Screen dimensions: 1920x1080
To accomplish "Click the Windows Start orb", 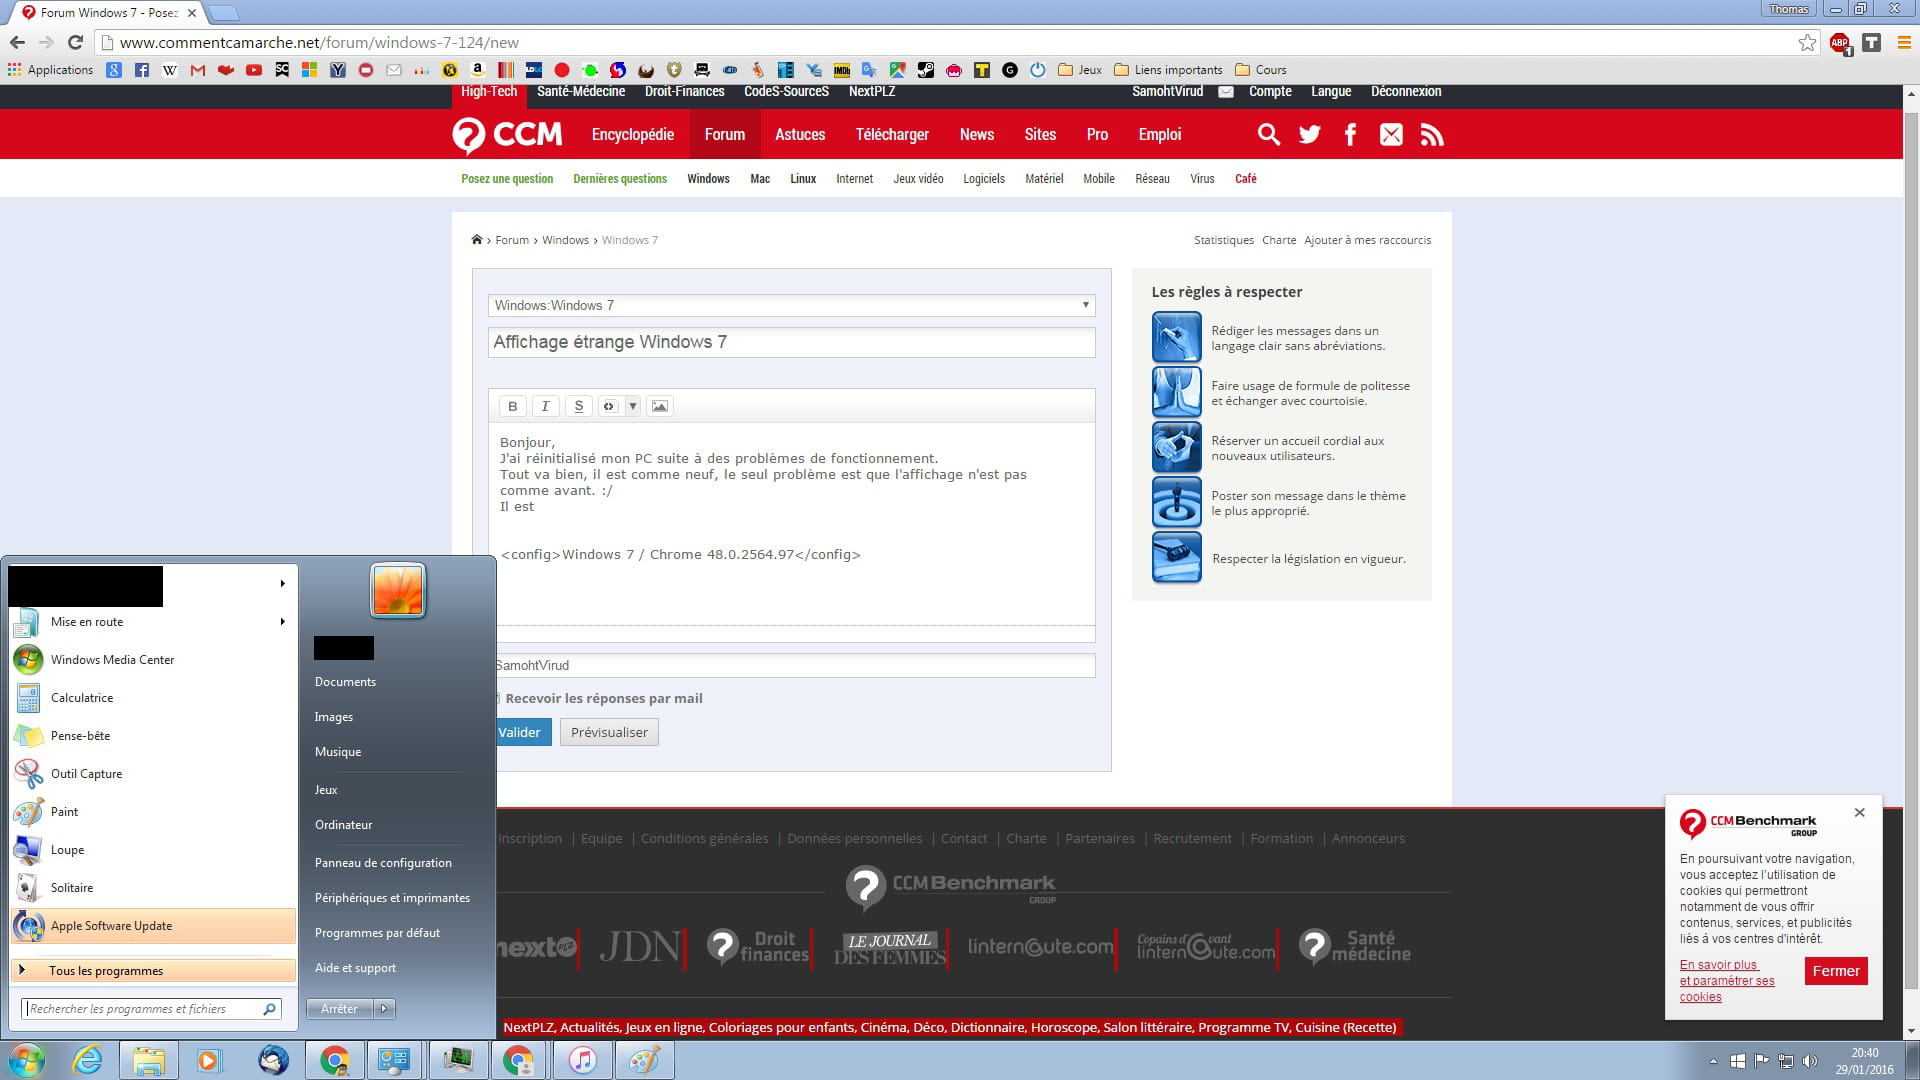I will click(26, 1060).
